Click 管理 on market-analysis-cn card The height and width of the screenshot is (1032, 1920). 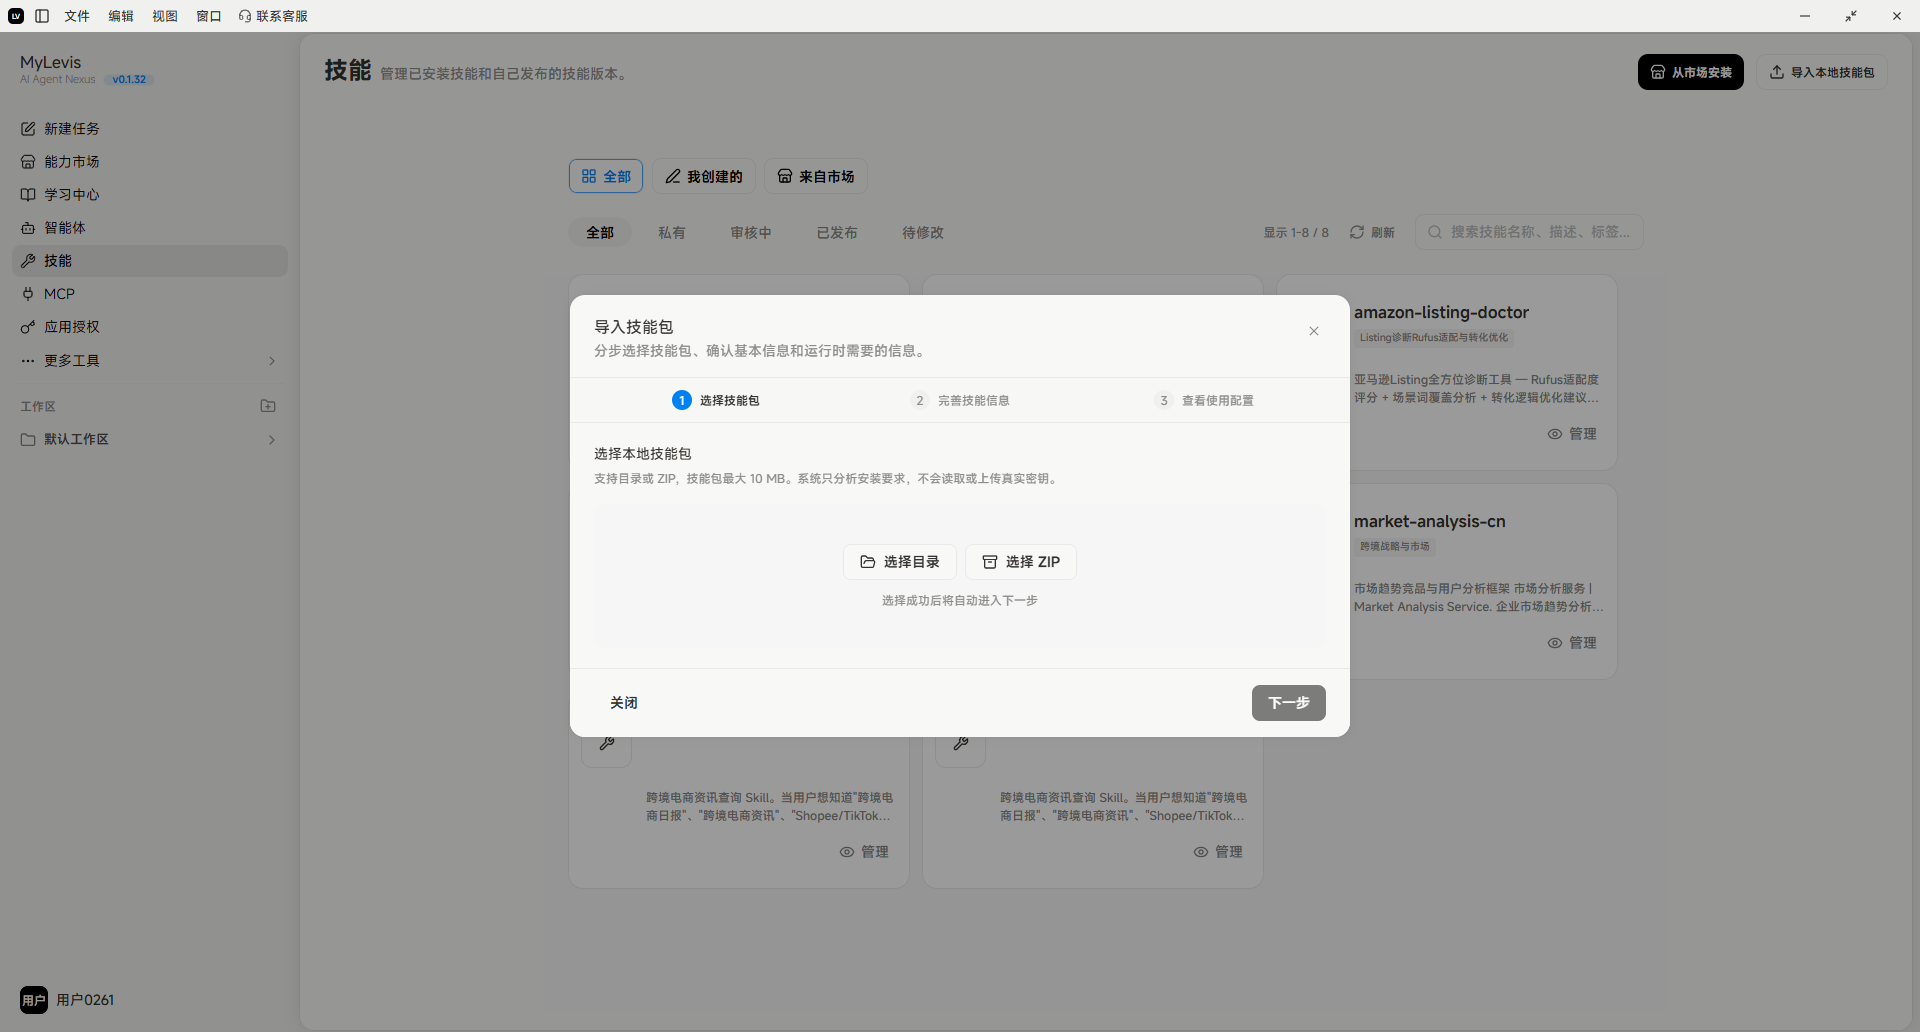1572,643
